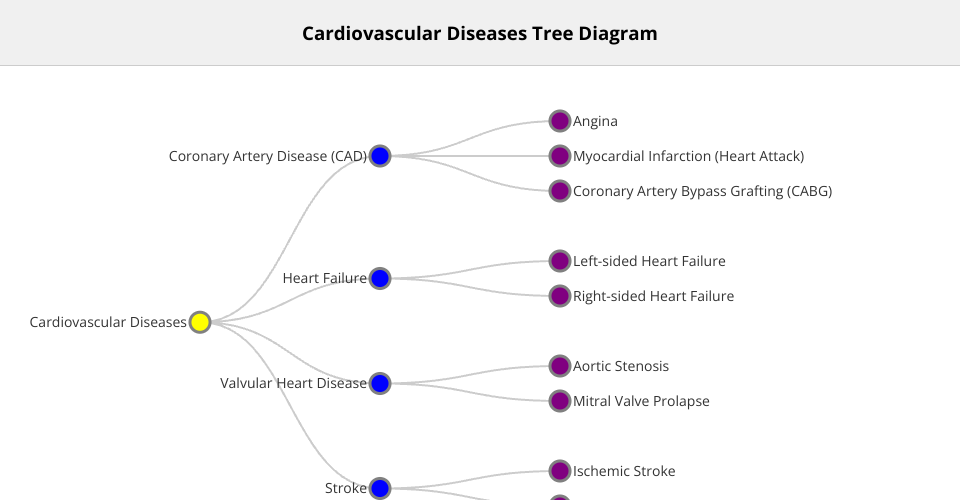Select the Myocardial Infarction purple node
This screenshot has width=960, height=500.
[x=560, y=156]
